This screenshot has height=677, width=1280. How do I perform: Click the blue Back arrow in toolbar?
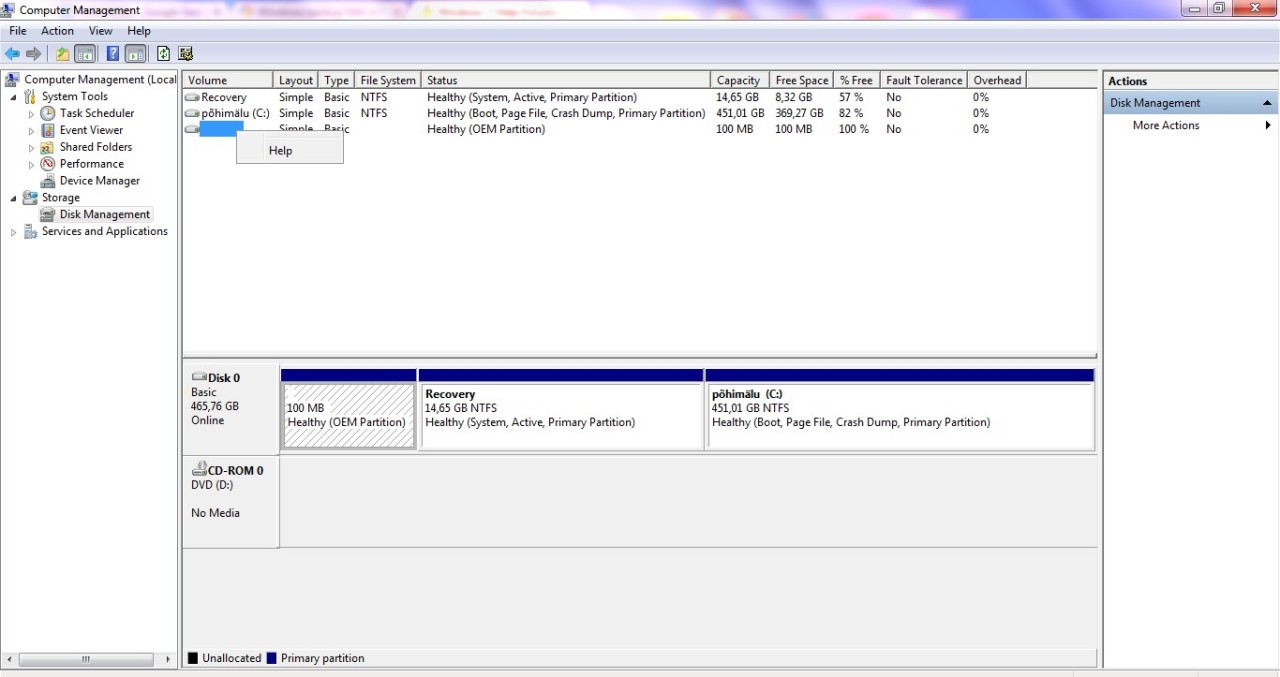(x=12, y=54)
